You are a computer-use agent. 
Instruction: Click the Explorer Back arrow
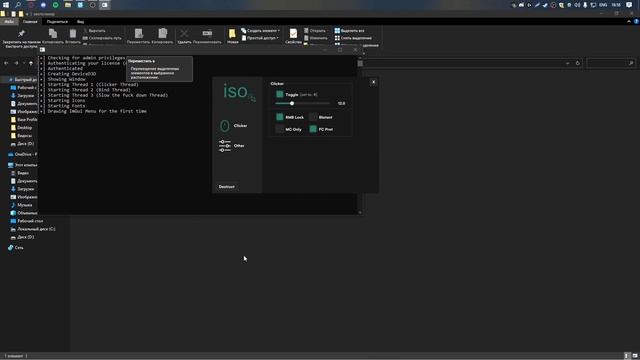[x=6, y=63]
